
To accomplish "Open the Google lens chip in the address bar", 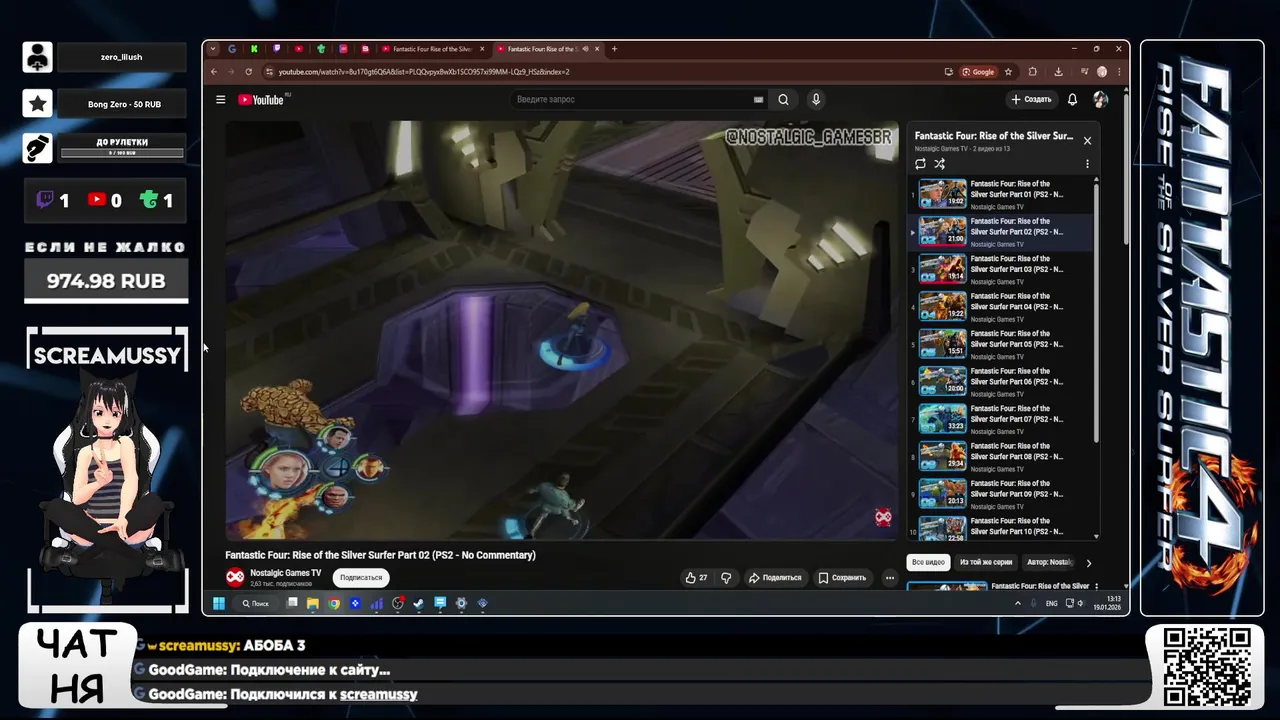I will 978,71.
